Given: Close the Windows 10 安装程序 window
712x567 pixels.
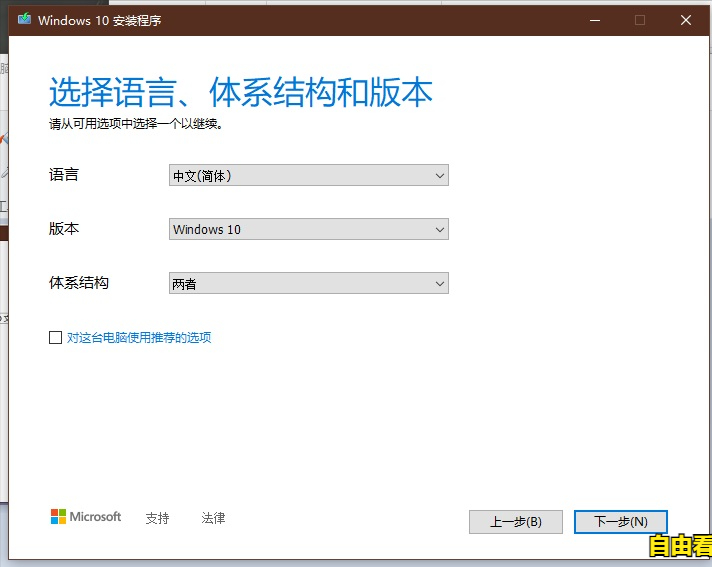Looking at the screenshot, I should pyautogui.click(x=686, y=20).
